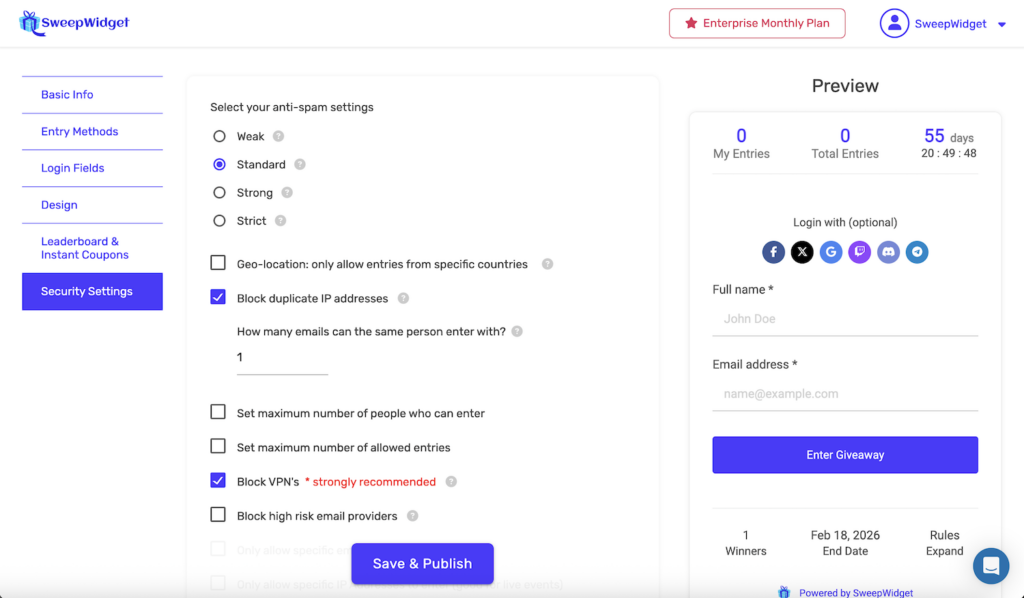Select the Discord login icon

pyautogui.click(x=888, y=252)
